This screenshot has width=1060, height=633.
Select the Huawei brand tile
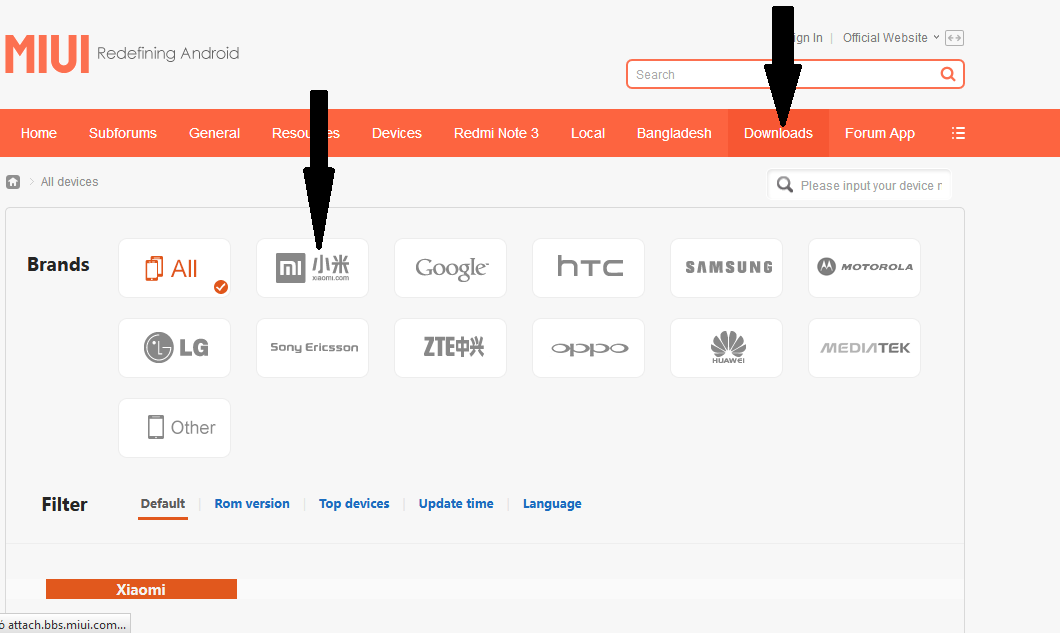[x=726, y=348]
